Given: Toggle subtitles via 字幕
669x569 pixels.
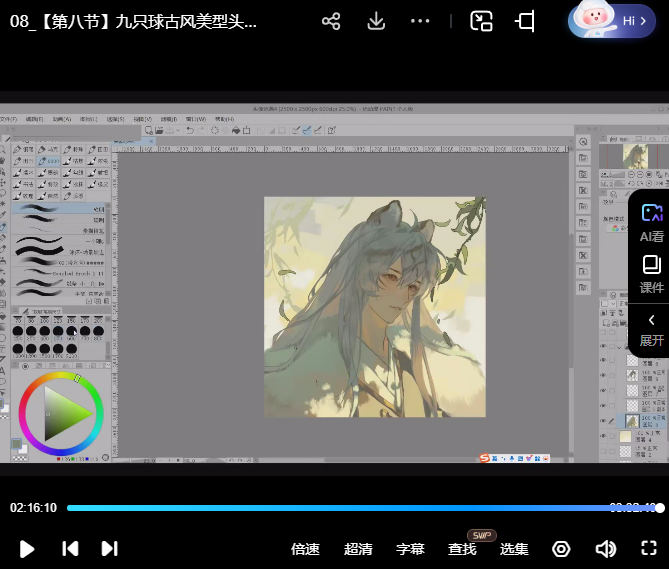Looking at the screenshot, I should (410, 549).
